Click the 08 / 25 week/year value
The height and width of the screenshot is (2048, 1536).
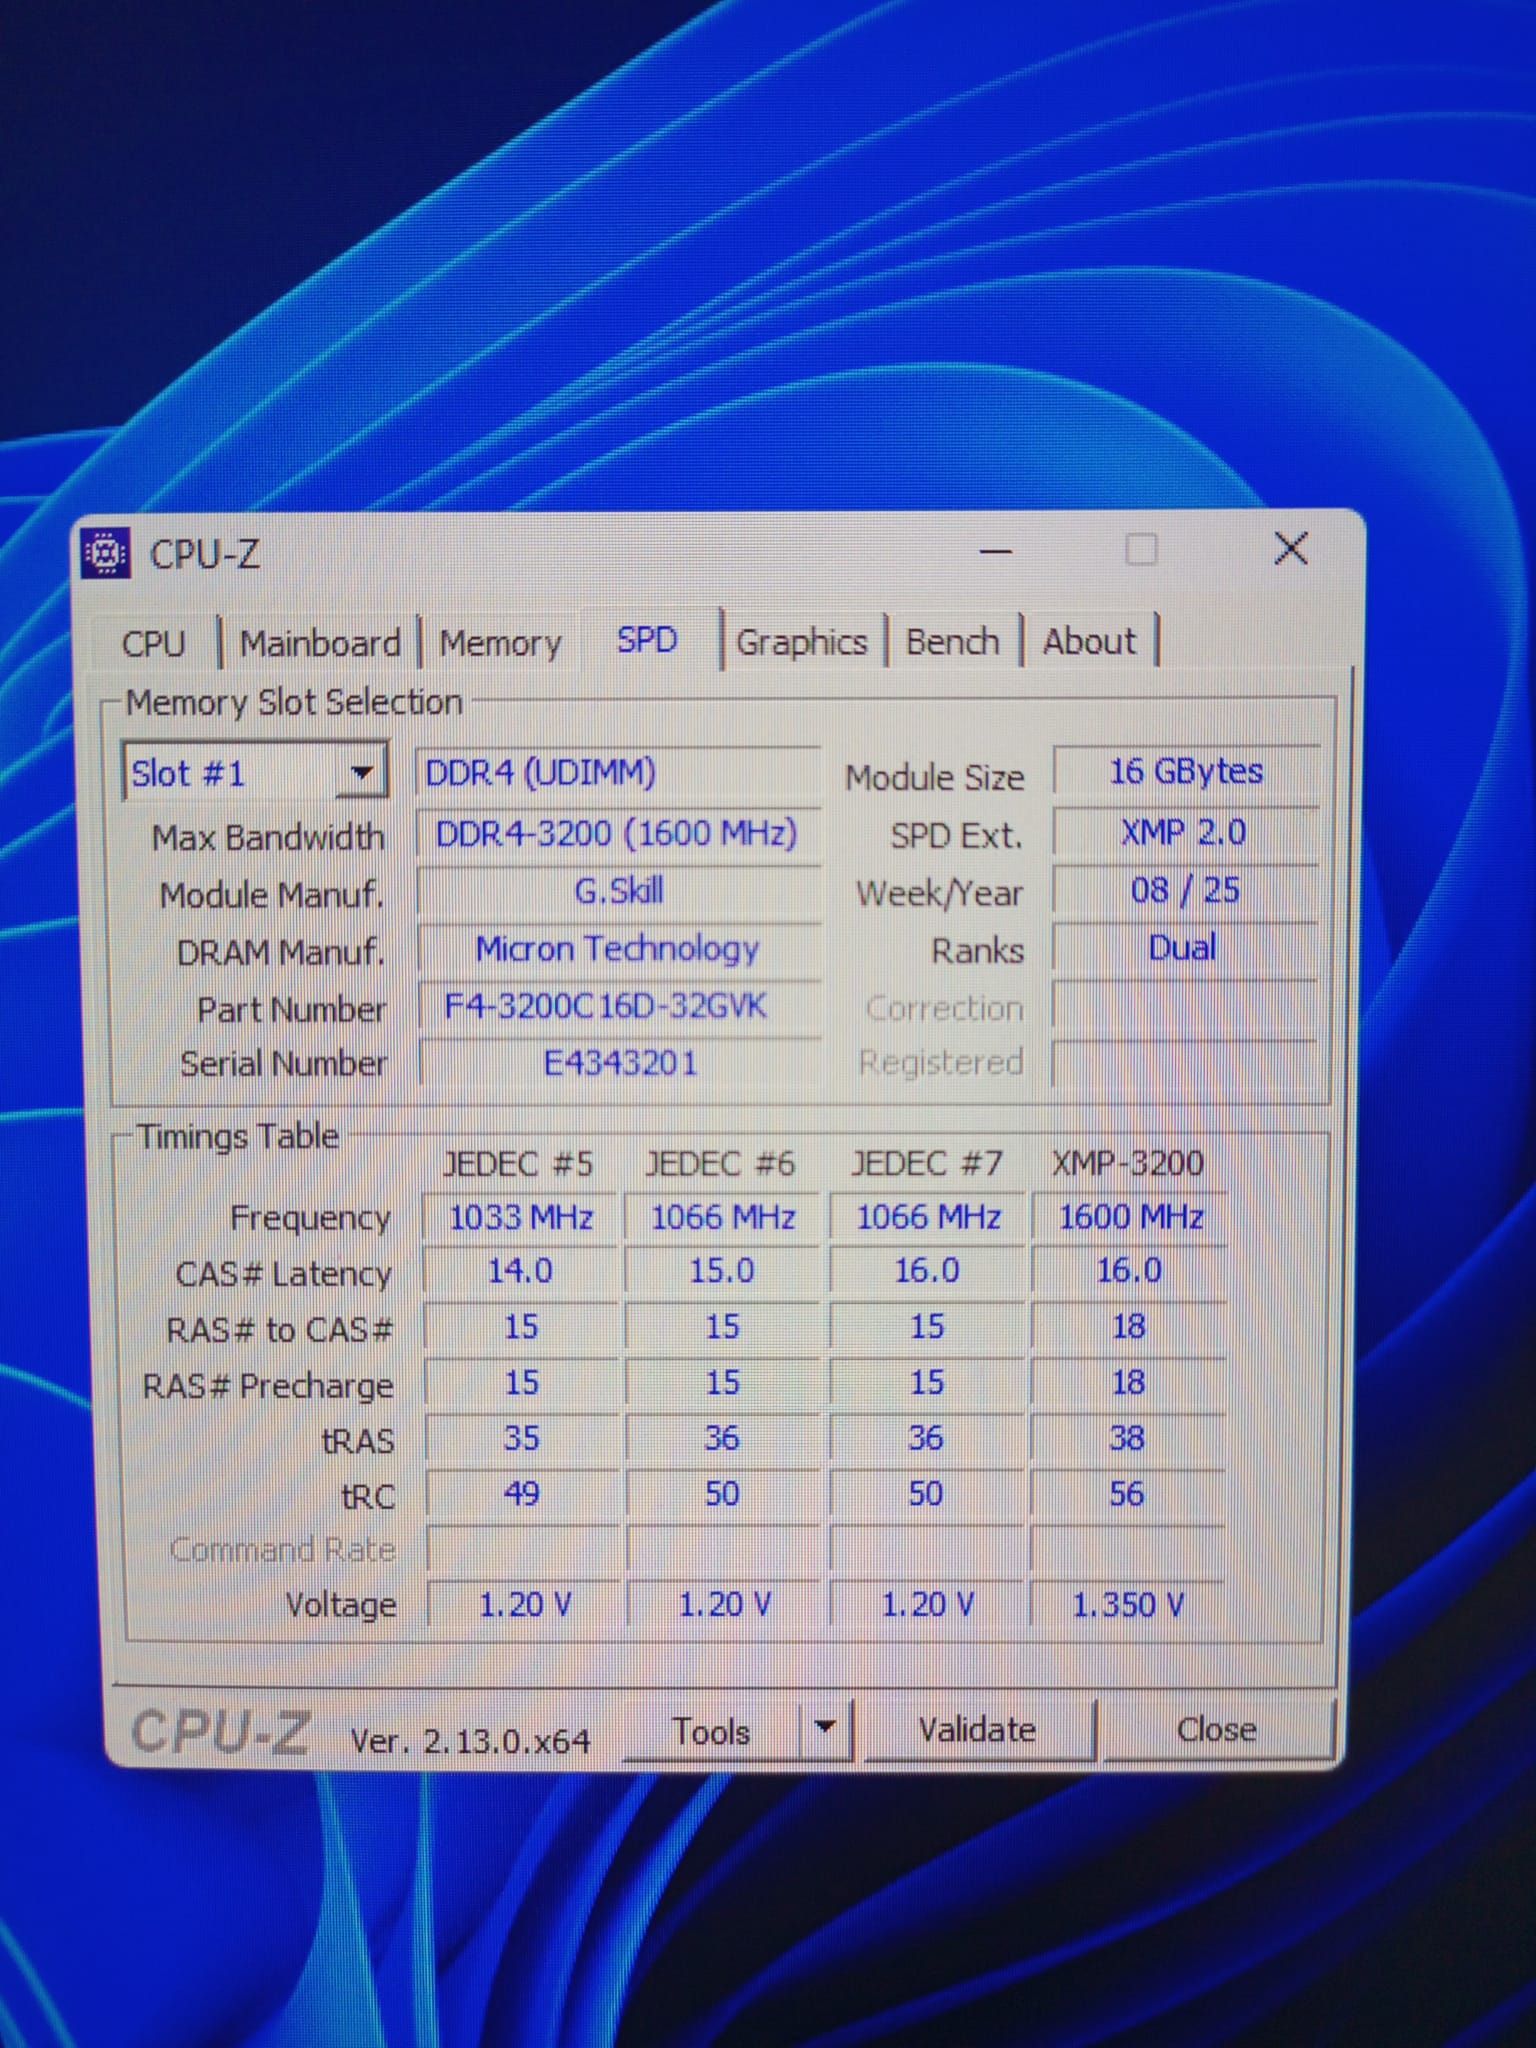(1186, 890)
